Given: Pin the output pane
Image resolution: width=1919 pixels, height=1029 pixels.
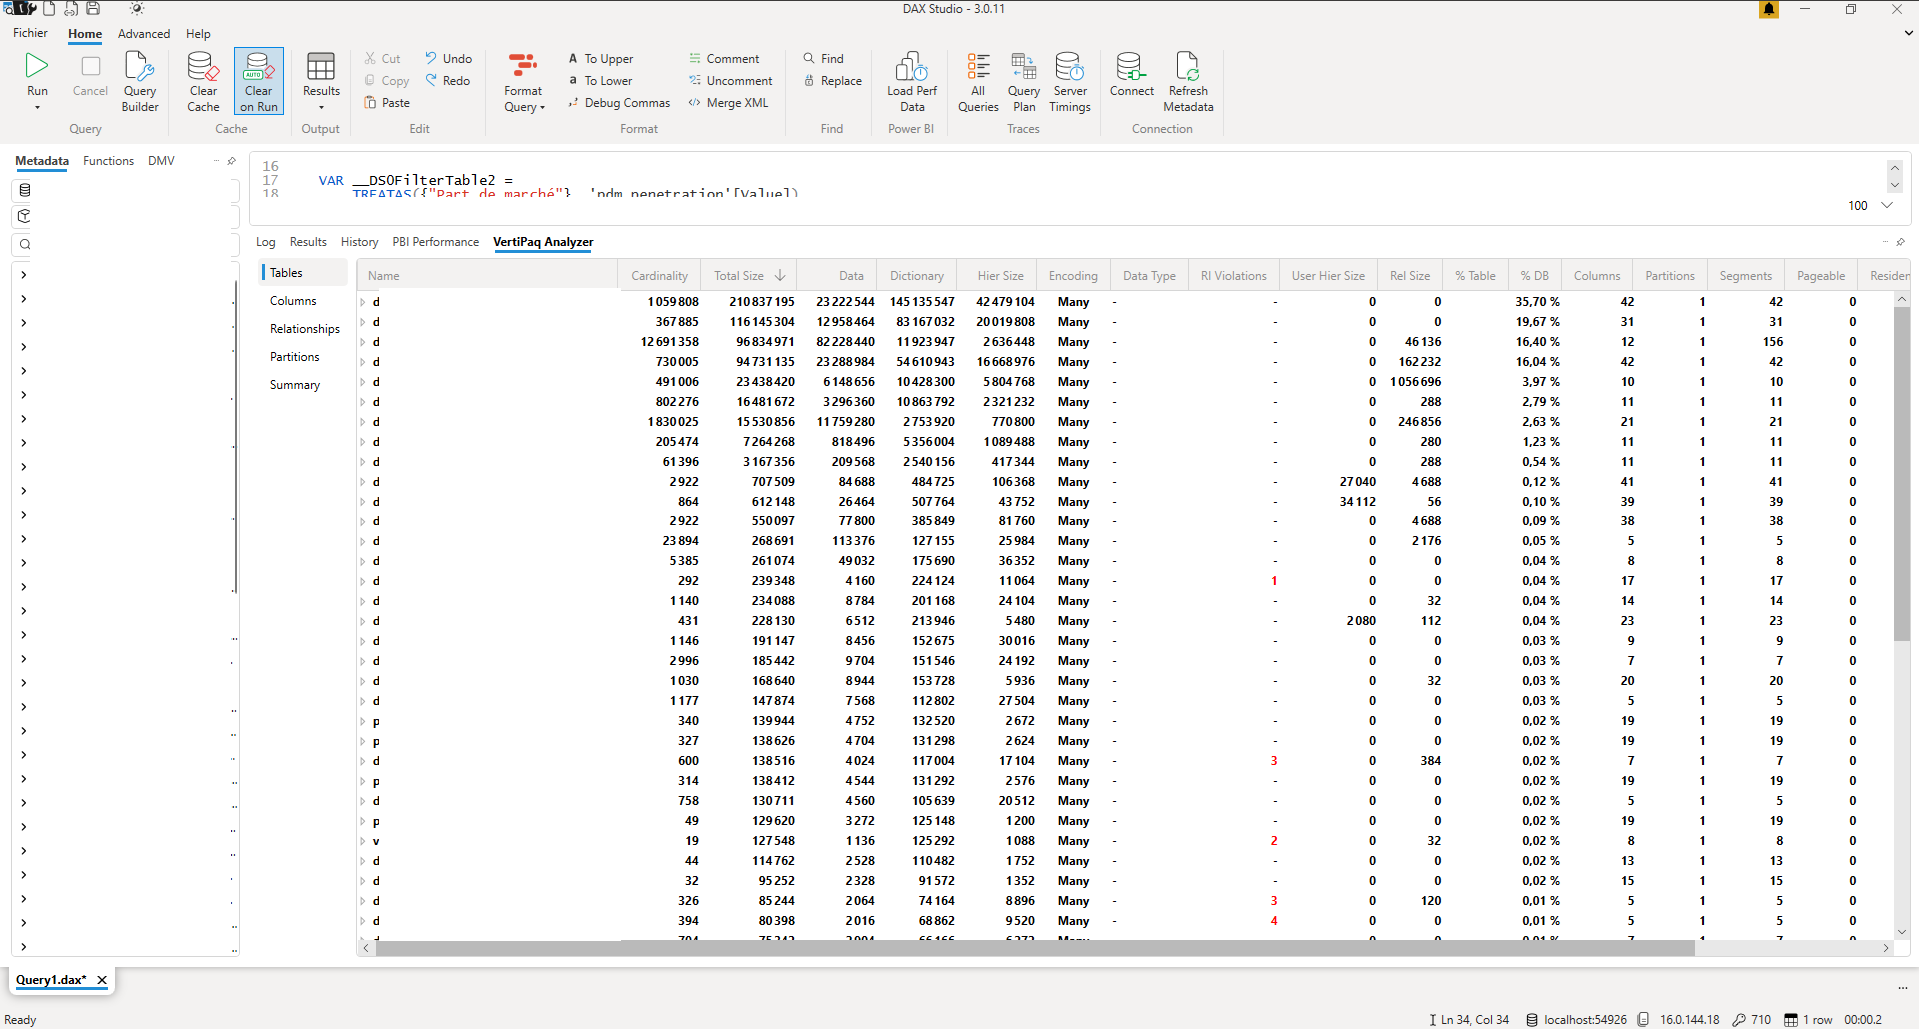Looking at the screenshot, I should [x=1901, y=242].
